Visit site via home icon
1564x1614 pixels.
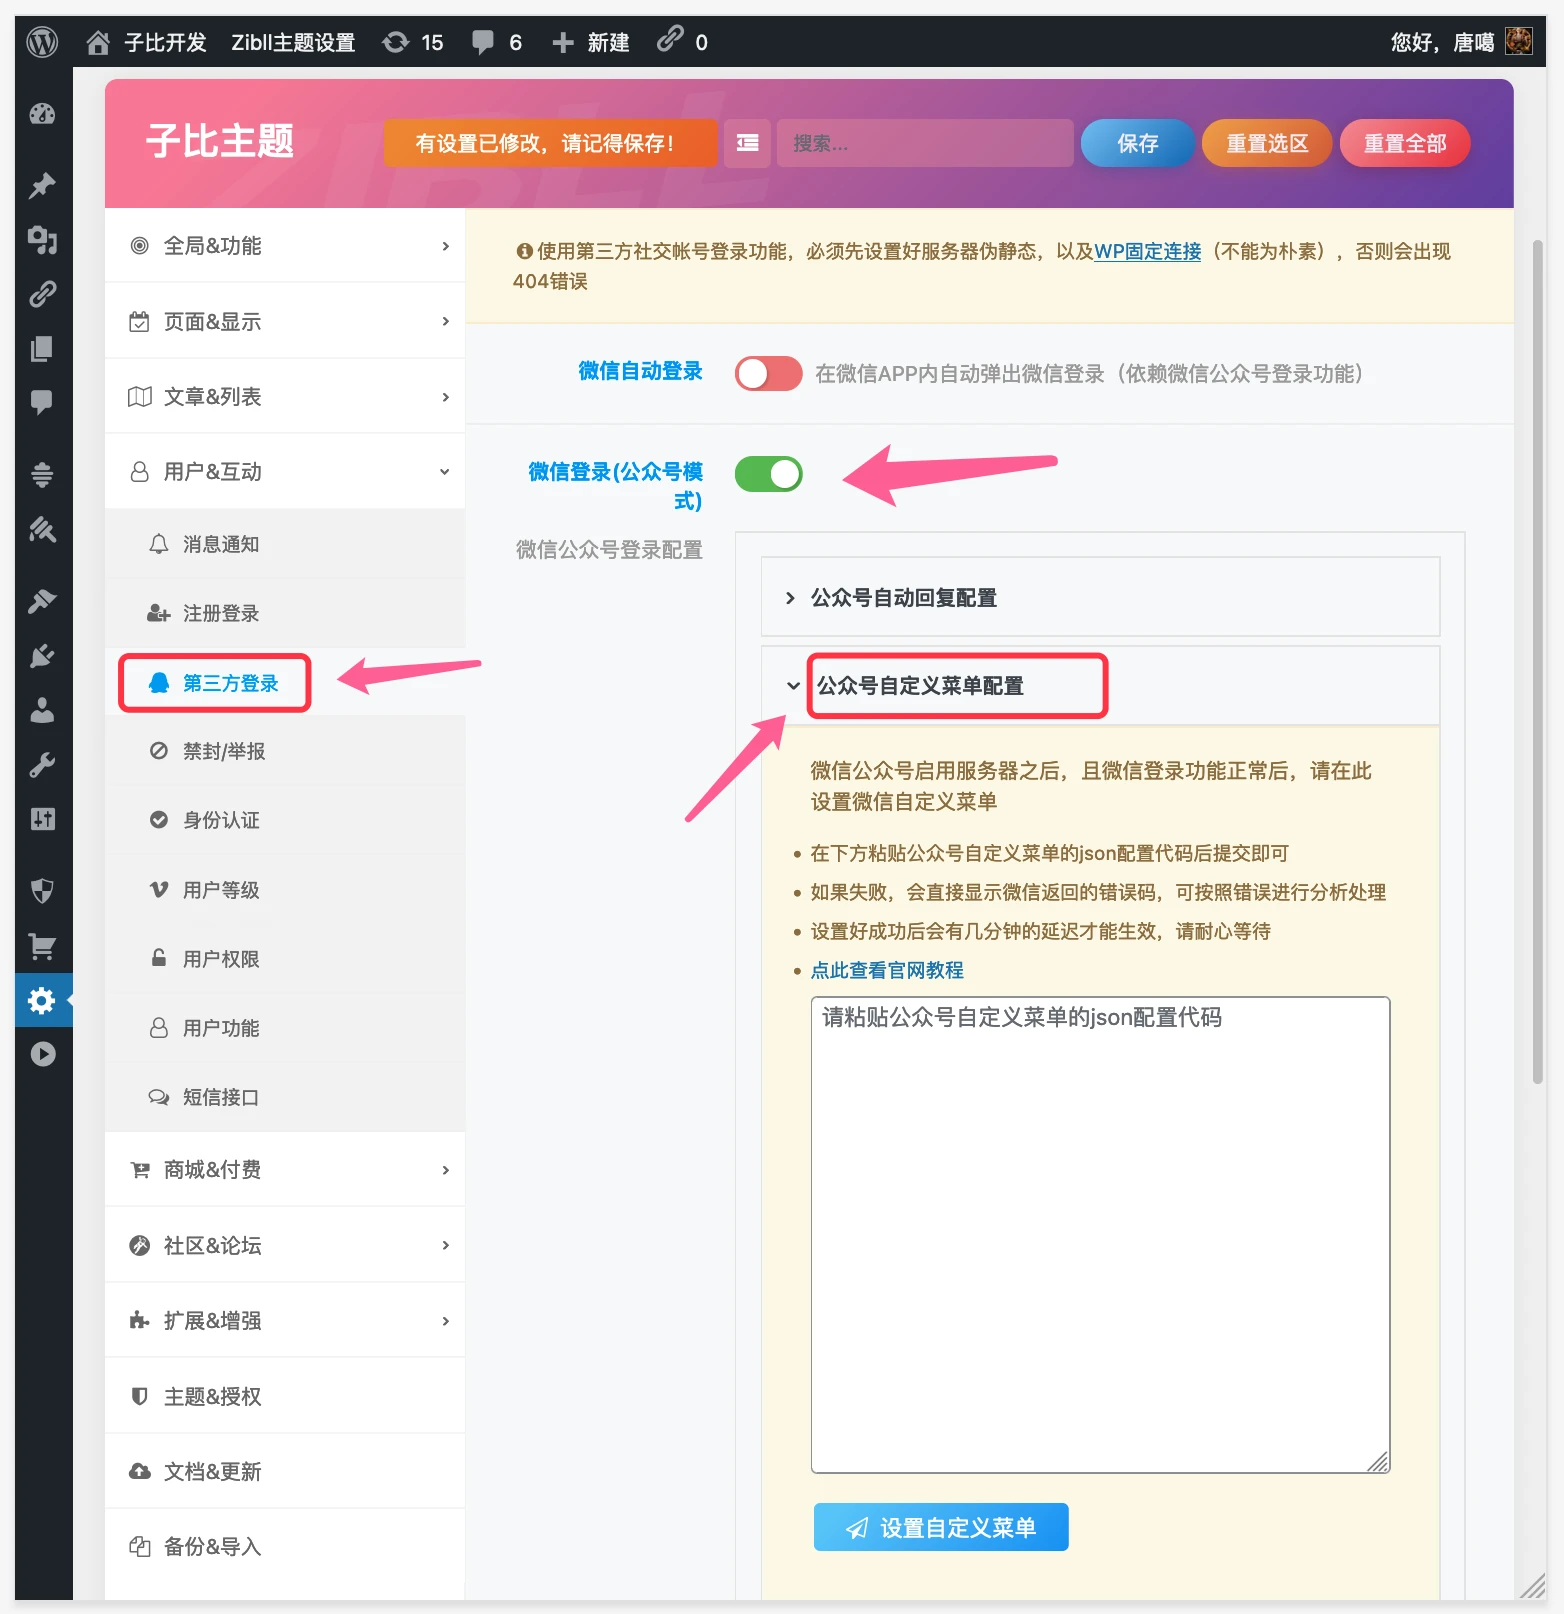point(97,42)
